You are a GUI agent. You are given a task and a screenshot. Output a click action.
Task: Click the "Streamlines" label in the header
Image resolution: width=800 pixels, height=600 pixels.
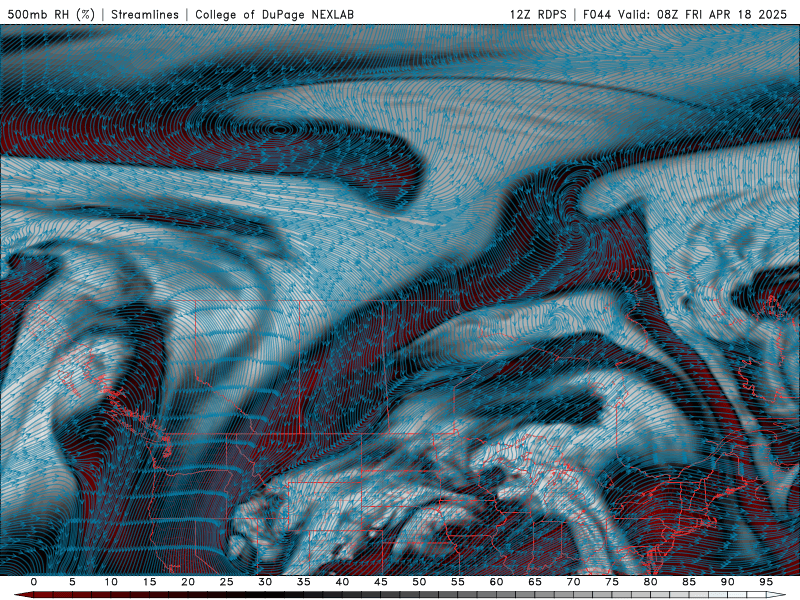click(x=145, y=14)
